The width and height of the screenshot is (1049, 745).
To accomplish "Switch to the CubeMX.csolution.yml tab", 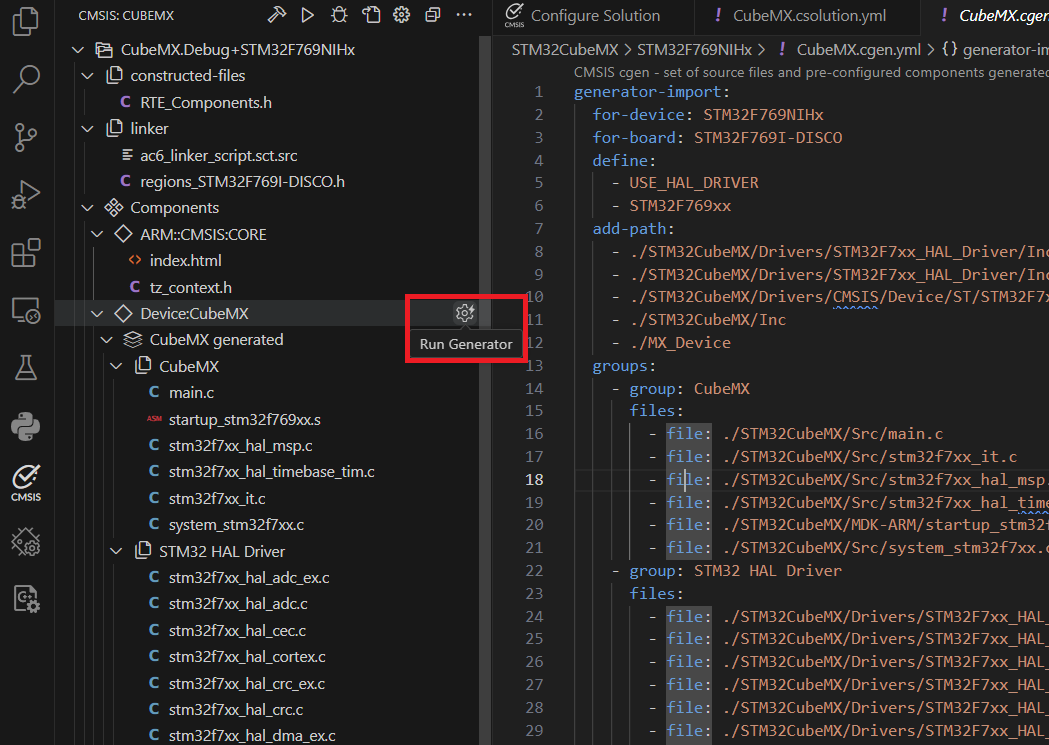I will [807, 15].
